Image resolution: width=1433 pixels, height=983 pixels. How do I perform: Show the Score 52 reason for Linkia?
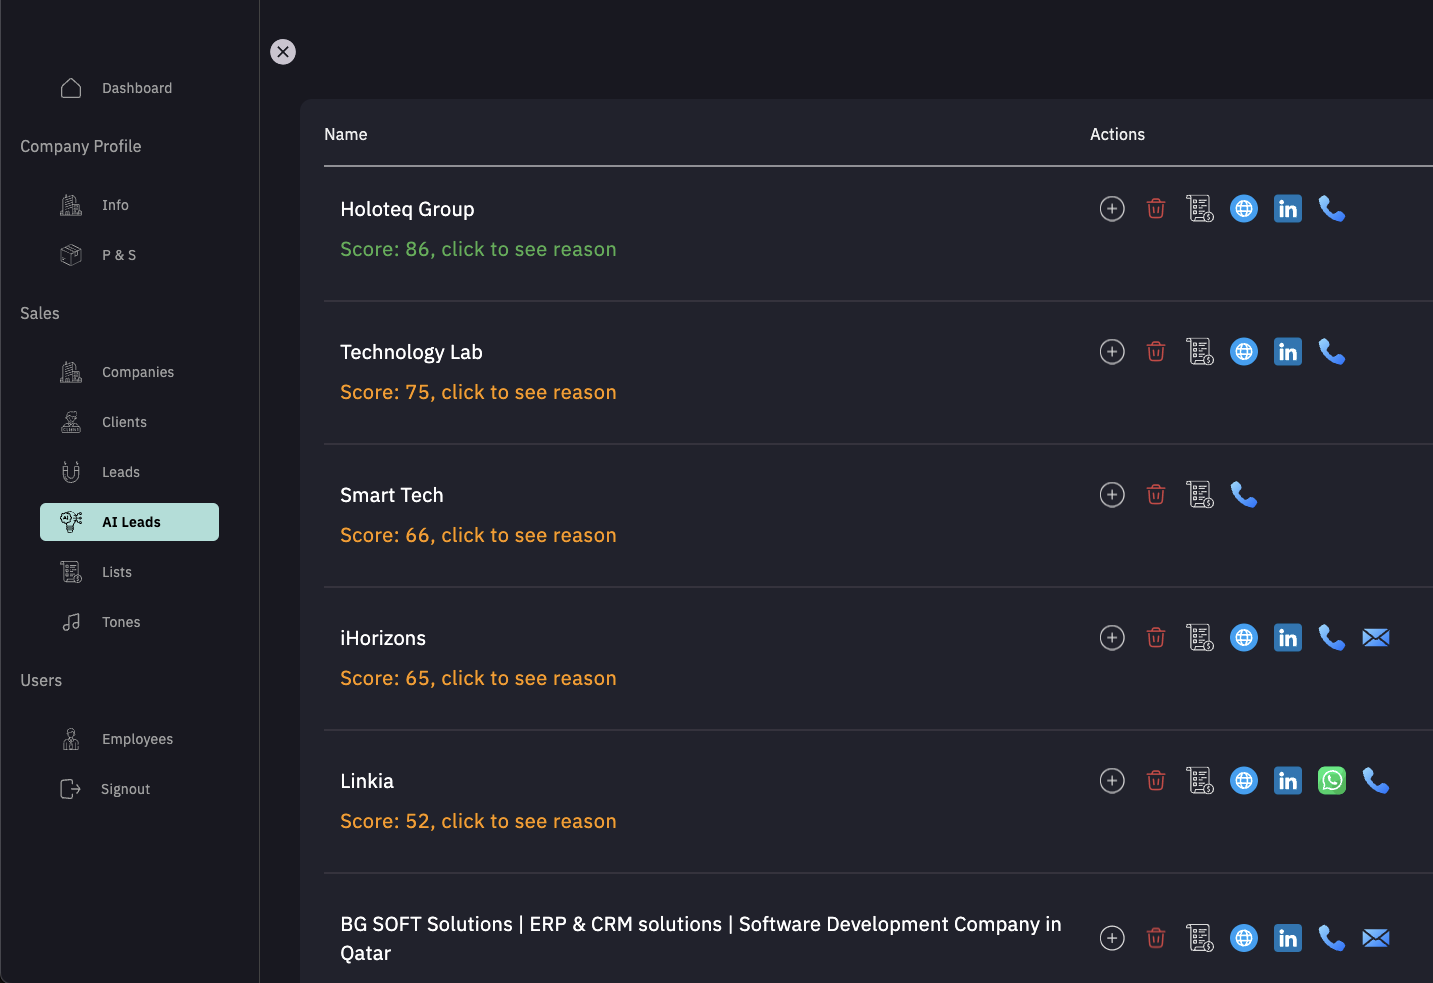(478, 821)
